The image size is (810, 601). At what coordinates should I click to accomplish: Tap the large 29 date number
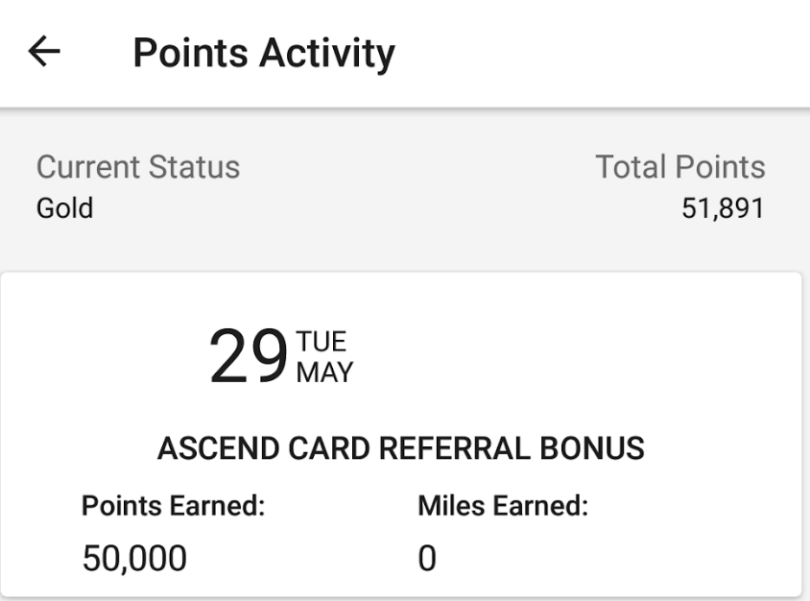click(247, 352)
